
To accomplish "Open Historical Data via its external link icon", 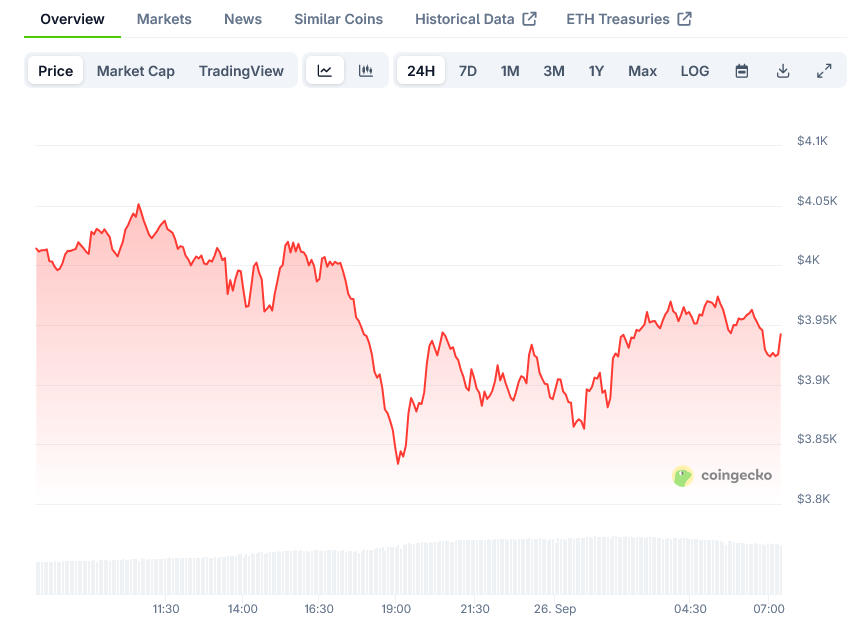I will 530,18.
